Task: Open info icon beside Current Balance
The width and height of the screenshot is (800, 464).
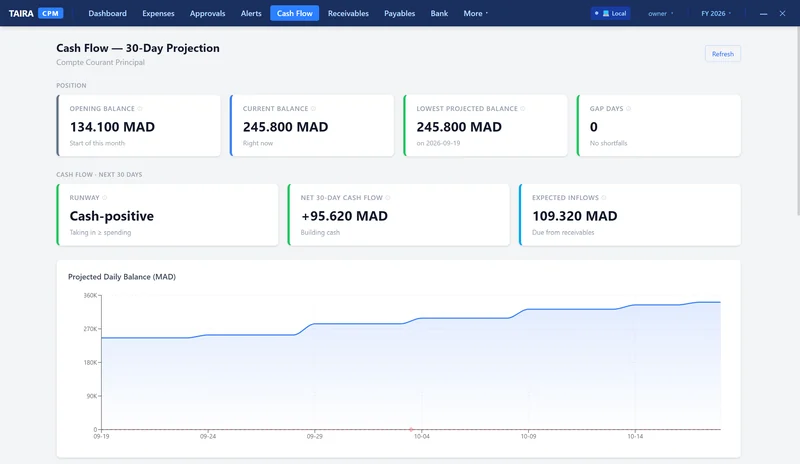Action: (313, 109)
